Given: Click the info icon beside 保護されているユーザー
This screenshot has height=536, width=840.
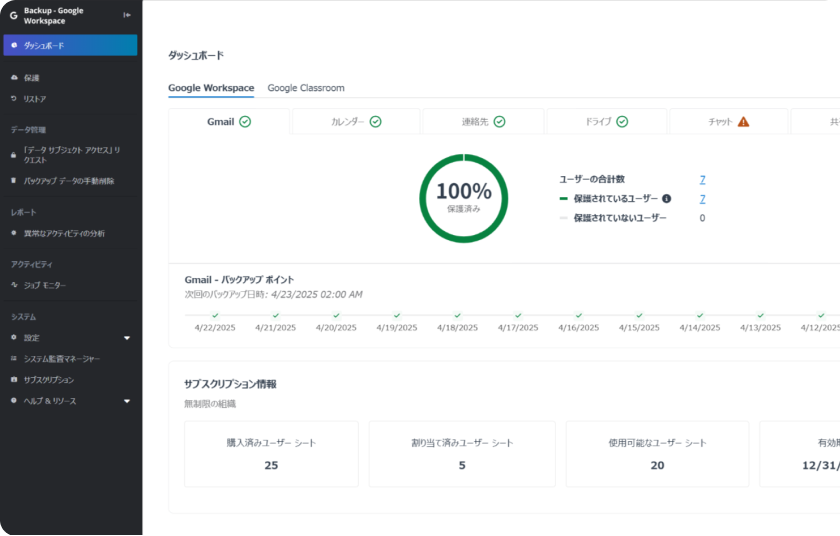Looking at the screenshot, I should click(x=666, y=199).
